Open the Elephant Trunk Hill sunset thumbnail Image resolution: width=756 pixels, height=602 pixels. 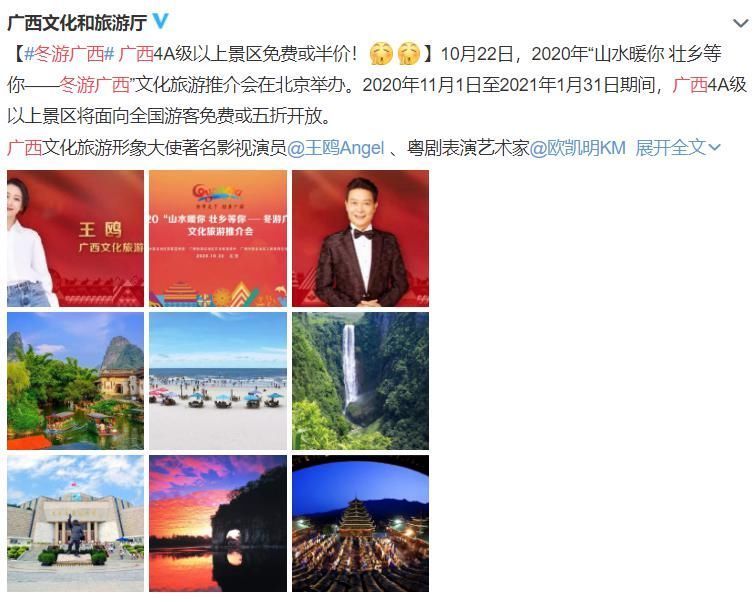pos(218,523)
